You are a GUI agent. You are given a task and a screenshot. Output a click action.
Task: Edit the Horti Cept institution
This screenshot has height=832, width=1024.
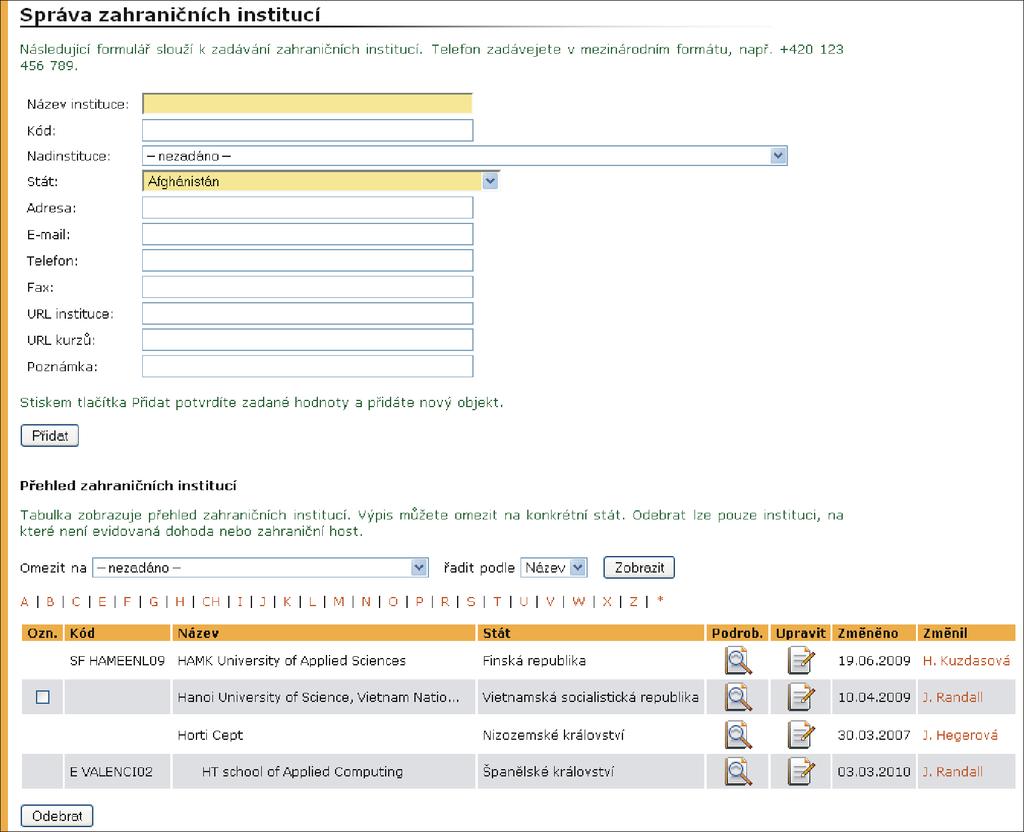801,735
